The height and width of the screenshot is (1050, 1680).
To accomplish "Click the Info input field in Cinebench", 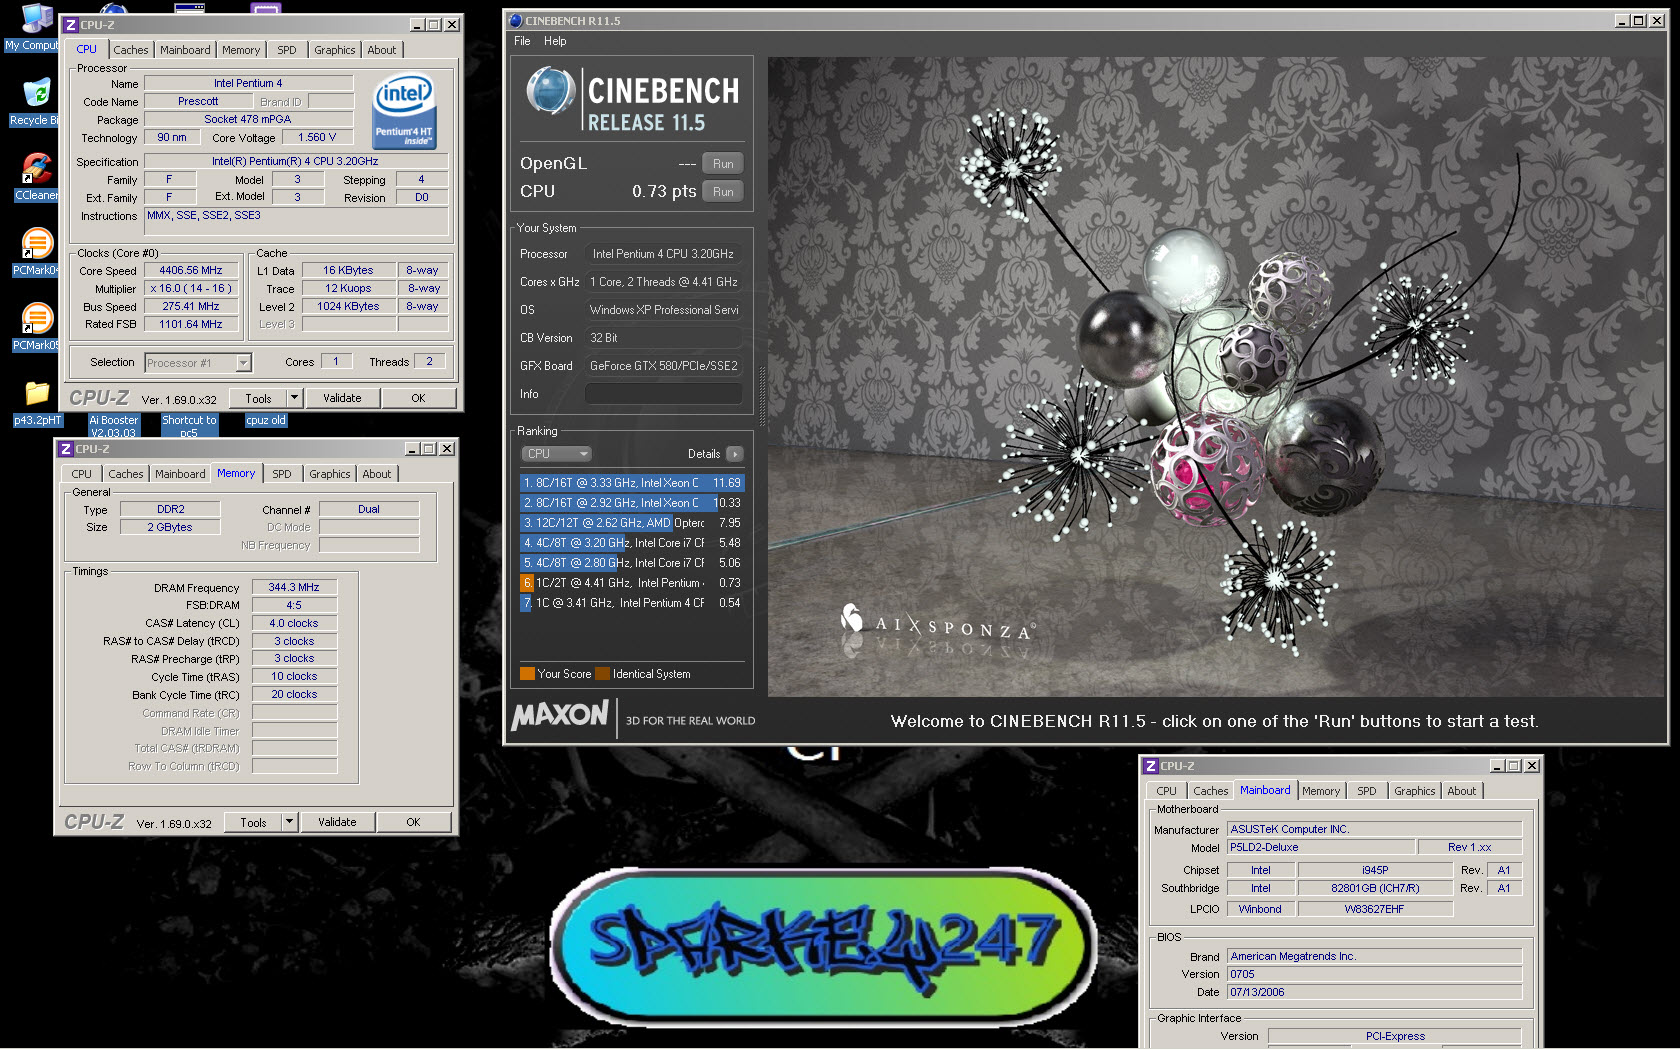I will [x=664, y=394].
